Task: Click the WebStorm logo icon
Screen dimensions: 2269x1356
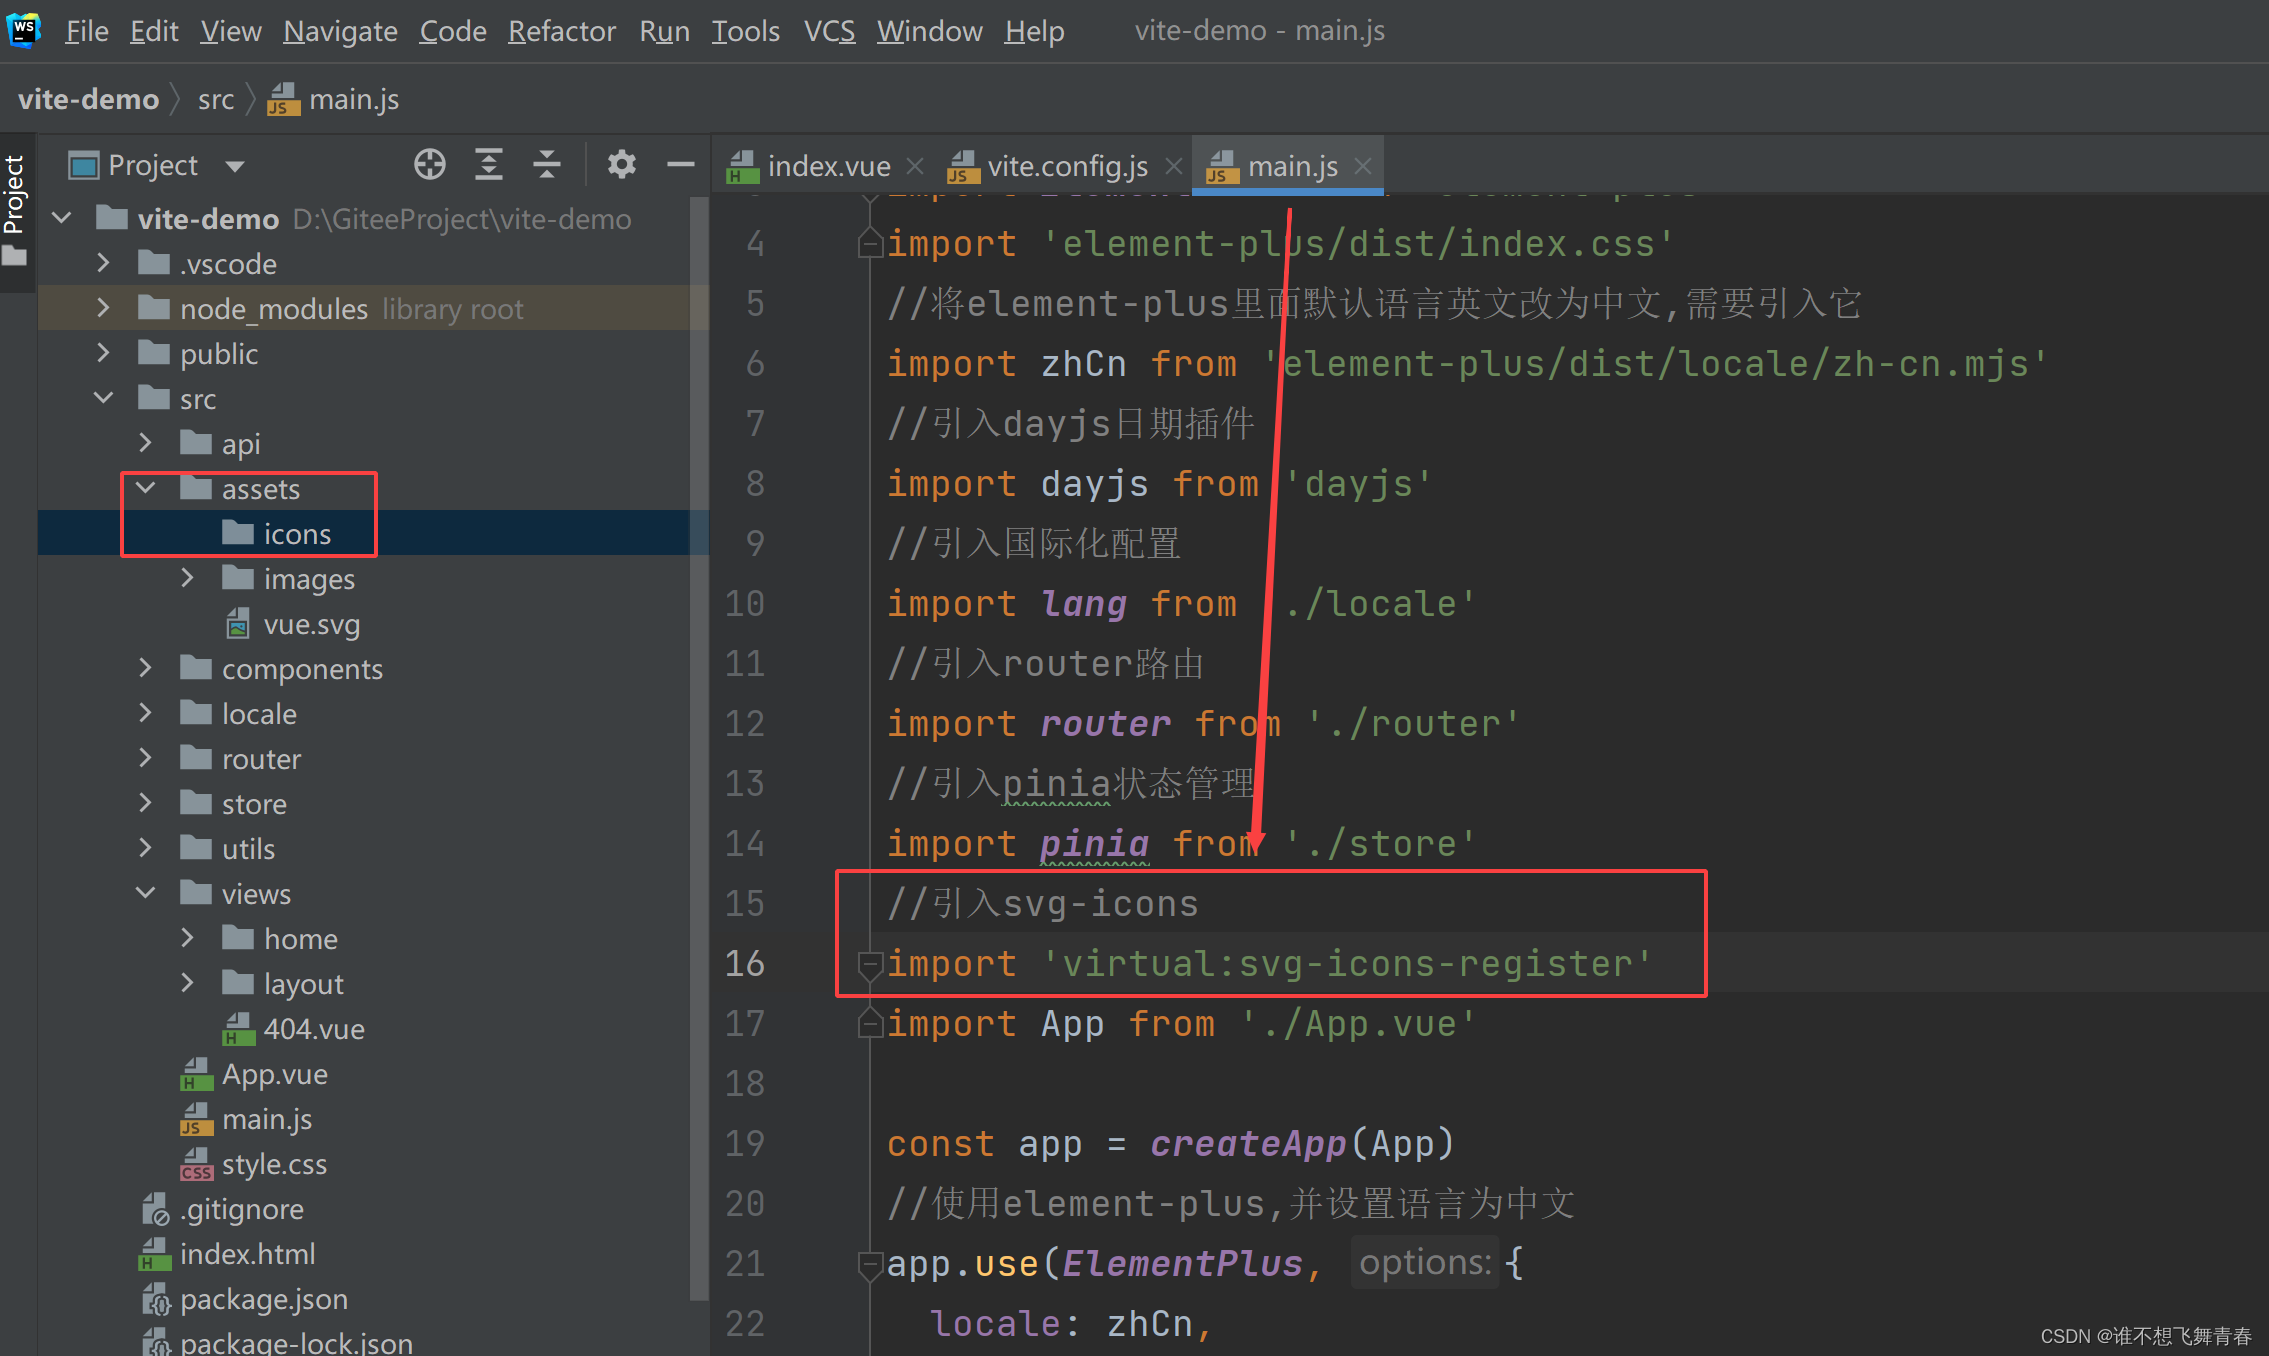Action: point(24,30)
